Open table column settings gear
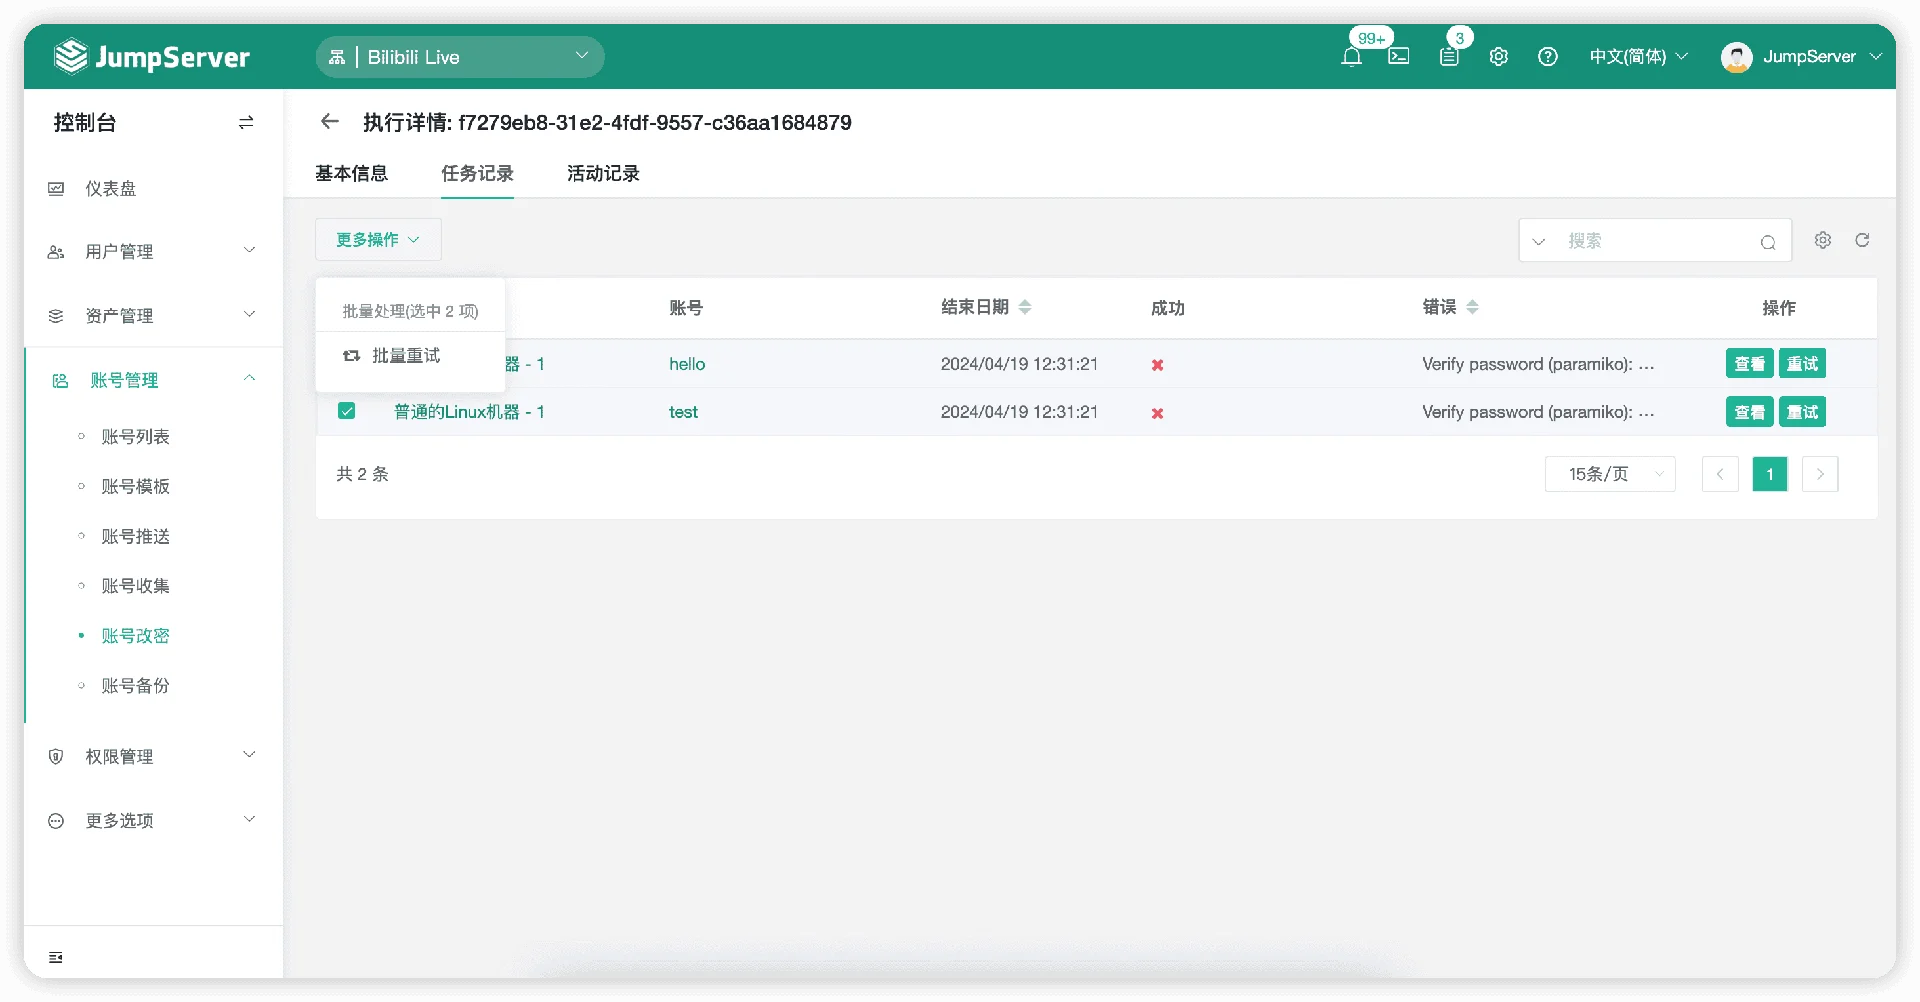The image size is (1920, 1002). point(1823,240)
